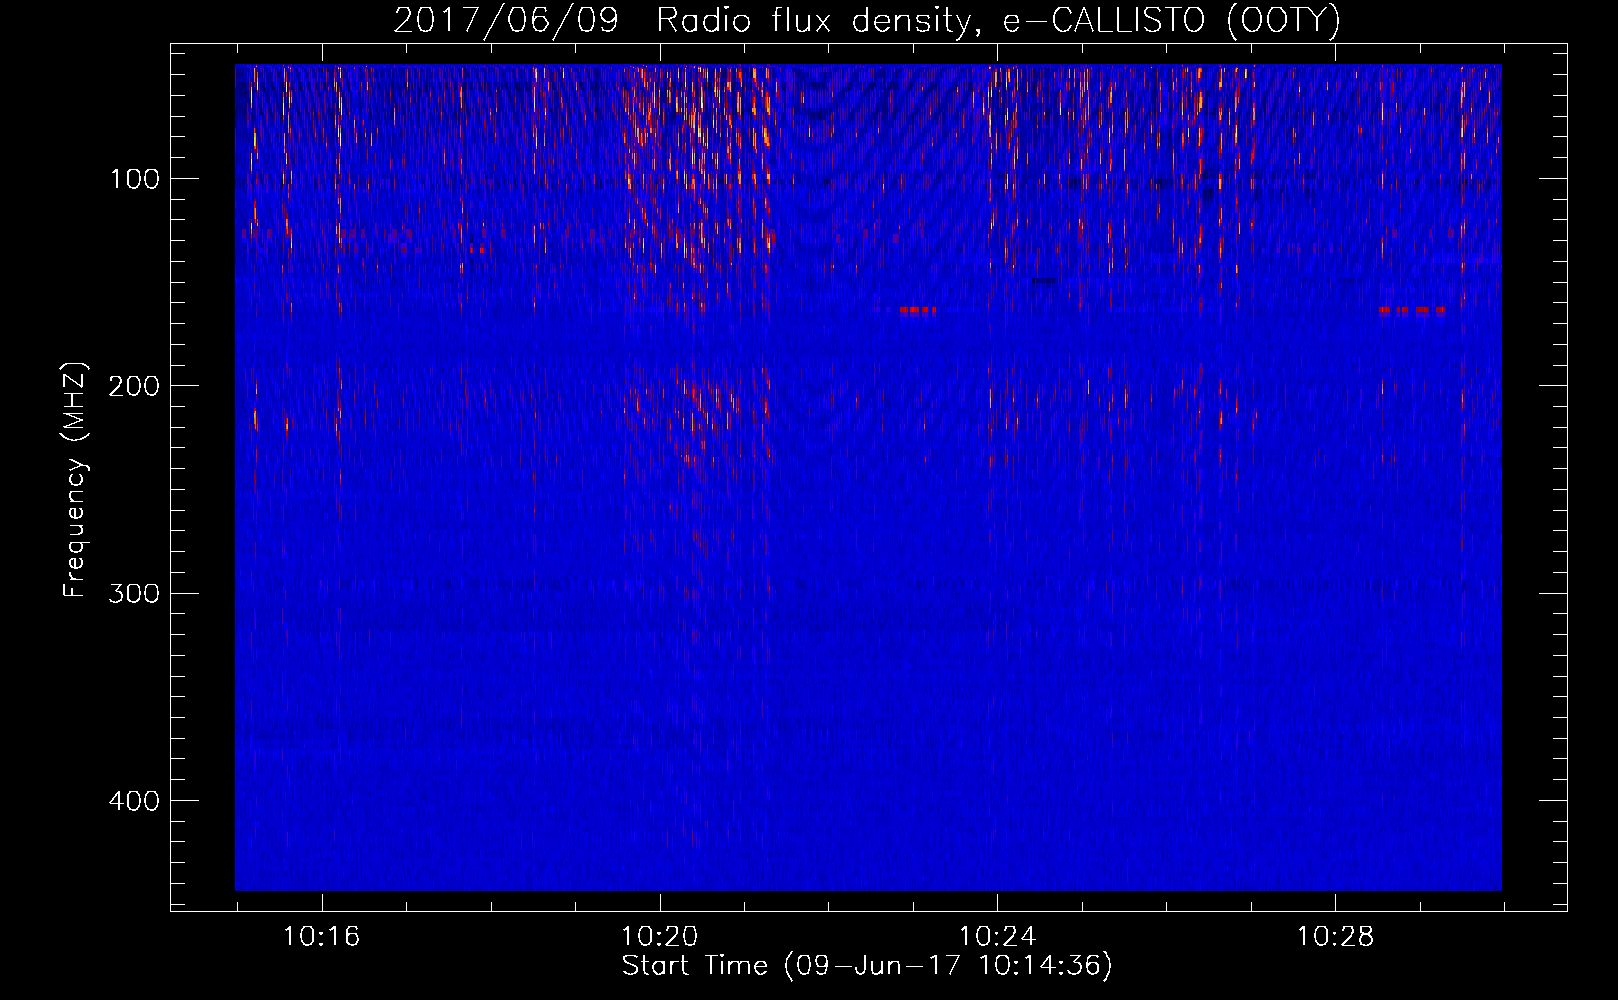Click the 10:16 time tick label
The height and width of the screenshot is (1000, 1618).
click(x=322, y=937)
